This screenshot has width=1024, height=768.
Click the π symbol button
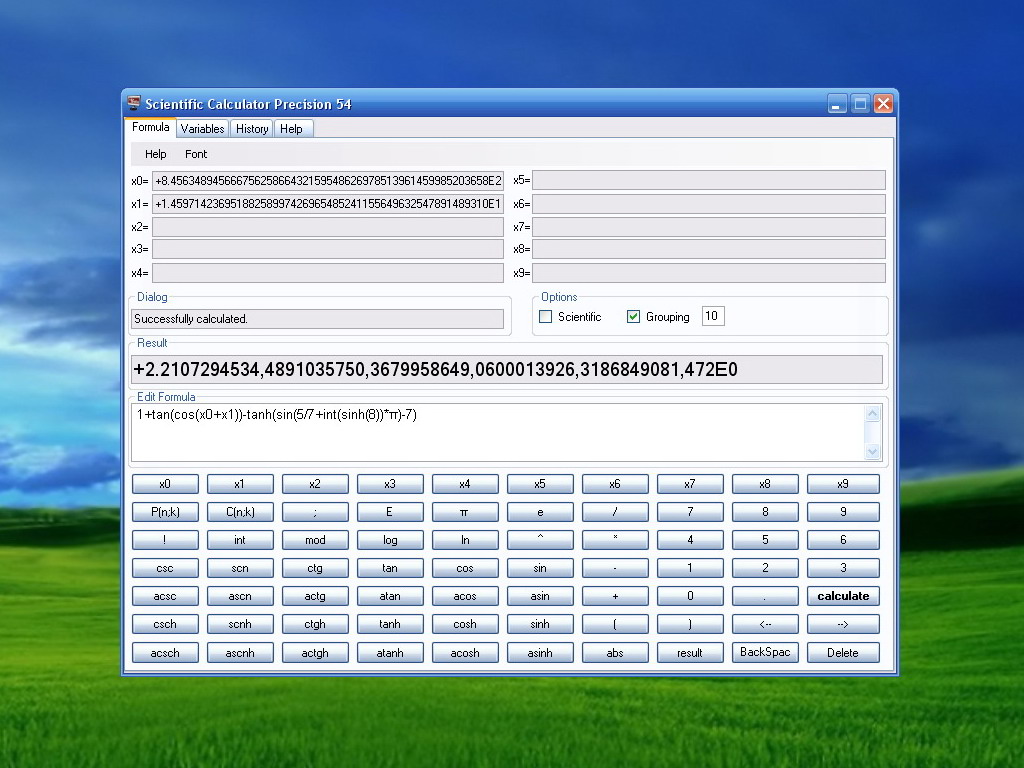pyautogui.click(x=464, y=512)
